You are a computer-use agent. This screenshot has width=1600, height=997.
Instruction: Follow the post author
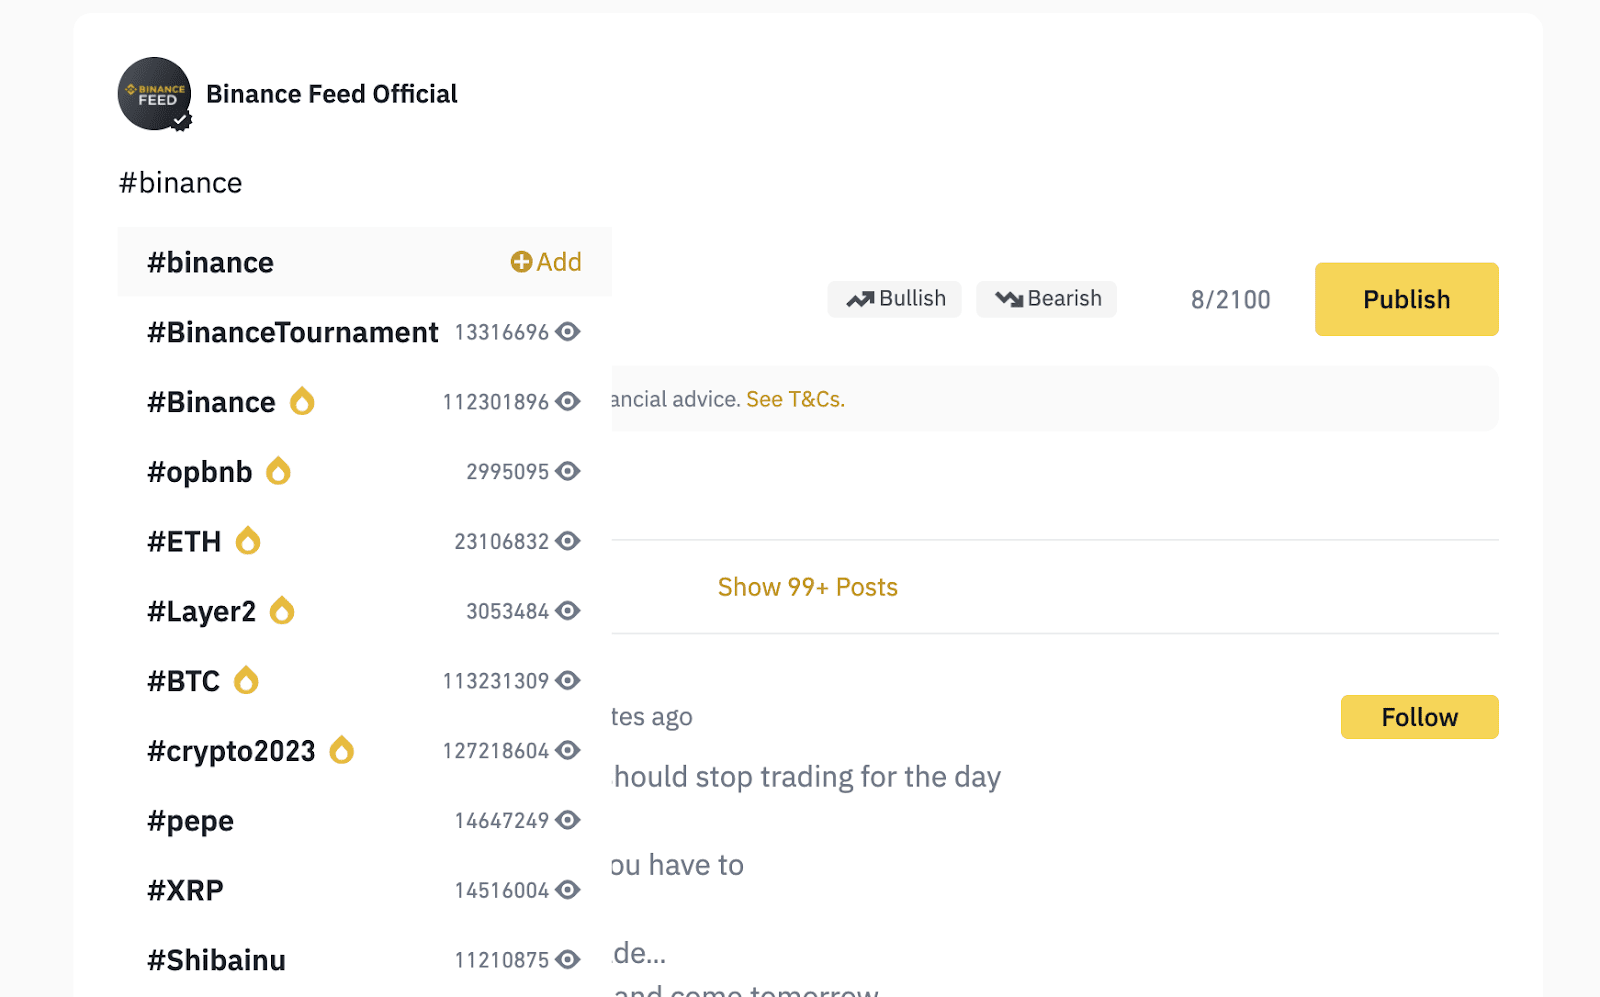[x=1420, y=717]
